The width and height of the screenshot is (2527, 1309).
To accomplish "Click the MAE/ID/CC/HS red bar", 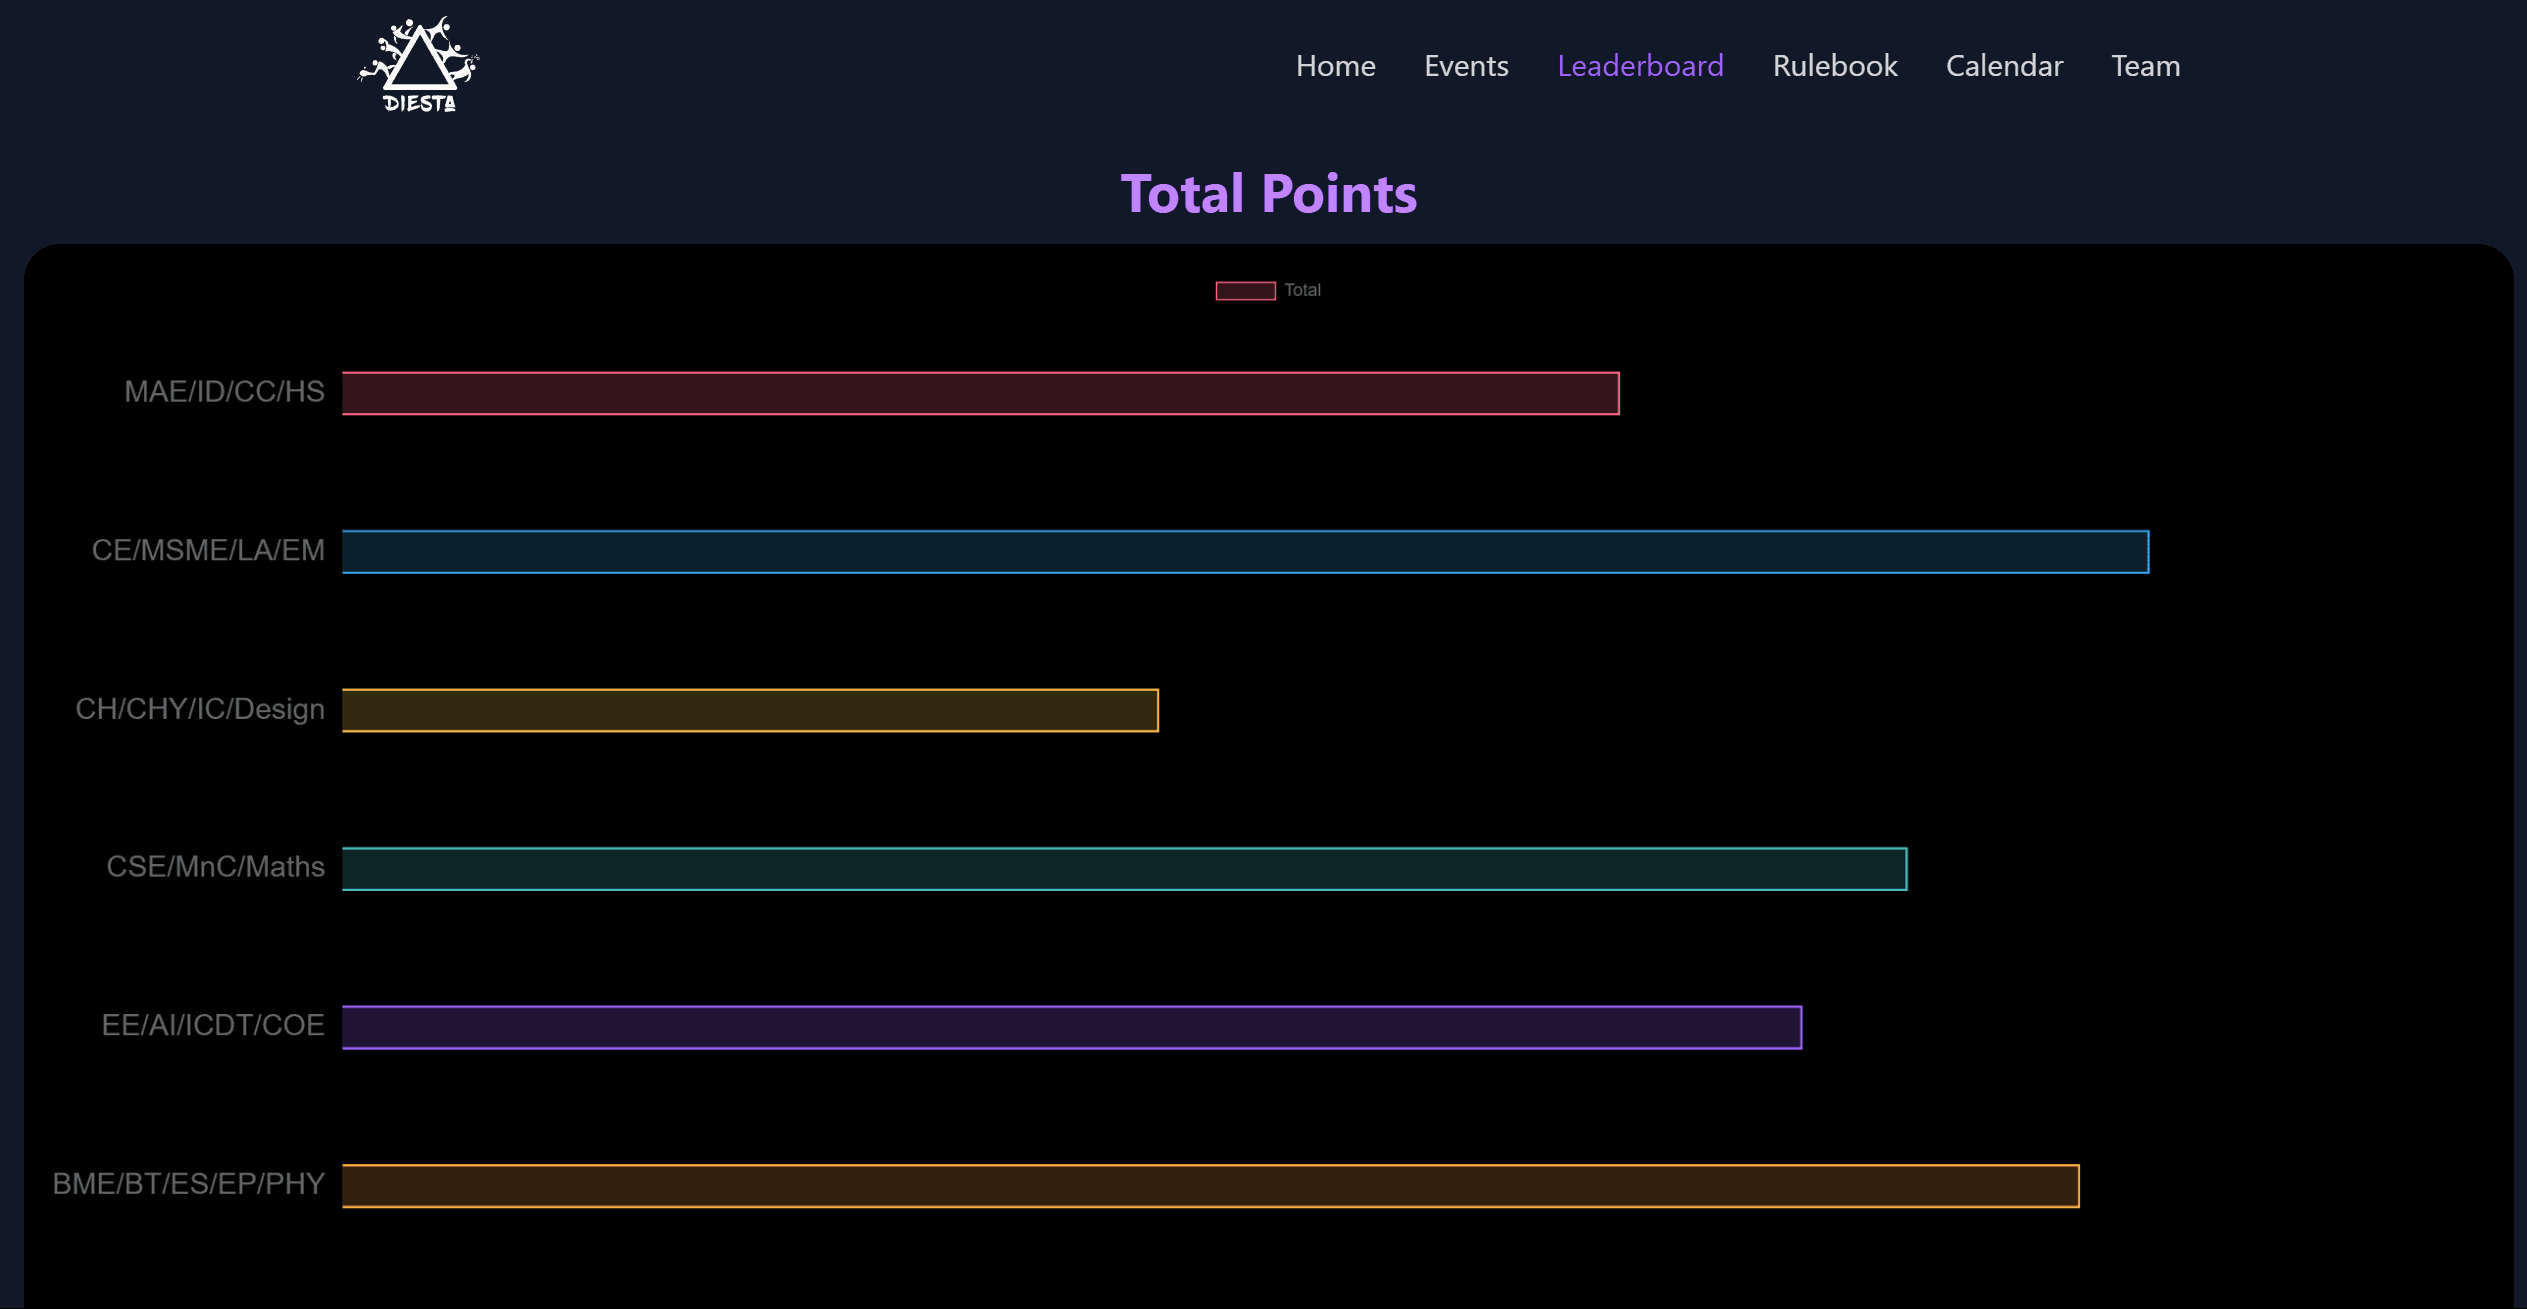I will tap(980, 393).
